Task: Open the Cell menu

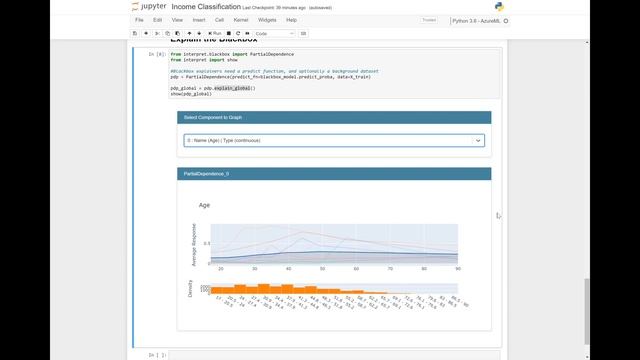Action: [219, 20]
